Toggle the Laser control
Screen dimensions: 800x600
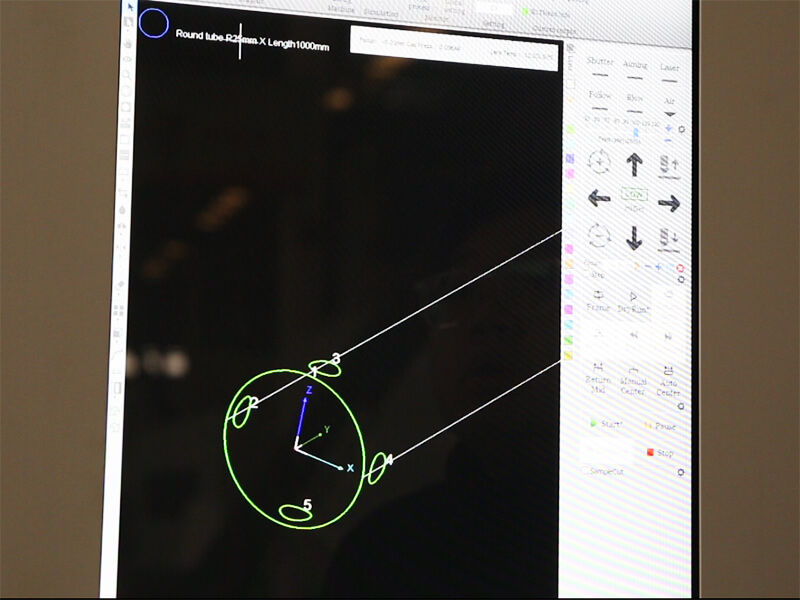coord(669,72)
